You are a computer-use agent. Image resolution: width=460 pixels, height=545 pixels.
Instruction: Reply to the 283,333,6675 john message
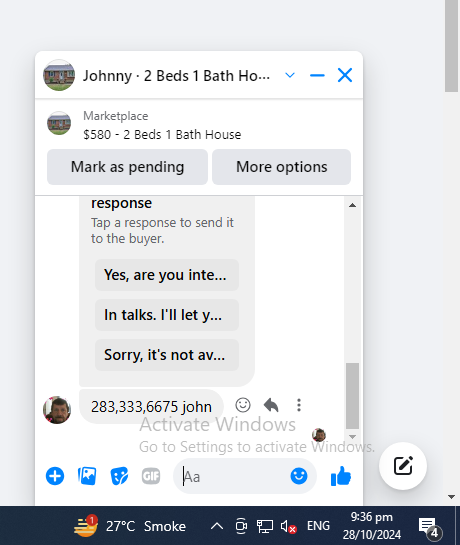click(x=271, y=405)
